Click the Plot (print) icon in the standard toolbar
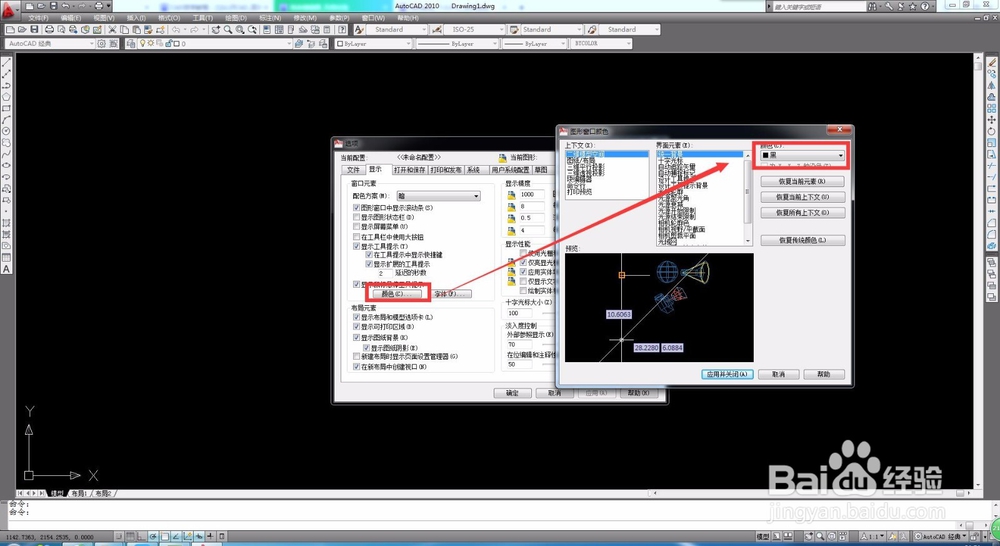 [49, 29]
